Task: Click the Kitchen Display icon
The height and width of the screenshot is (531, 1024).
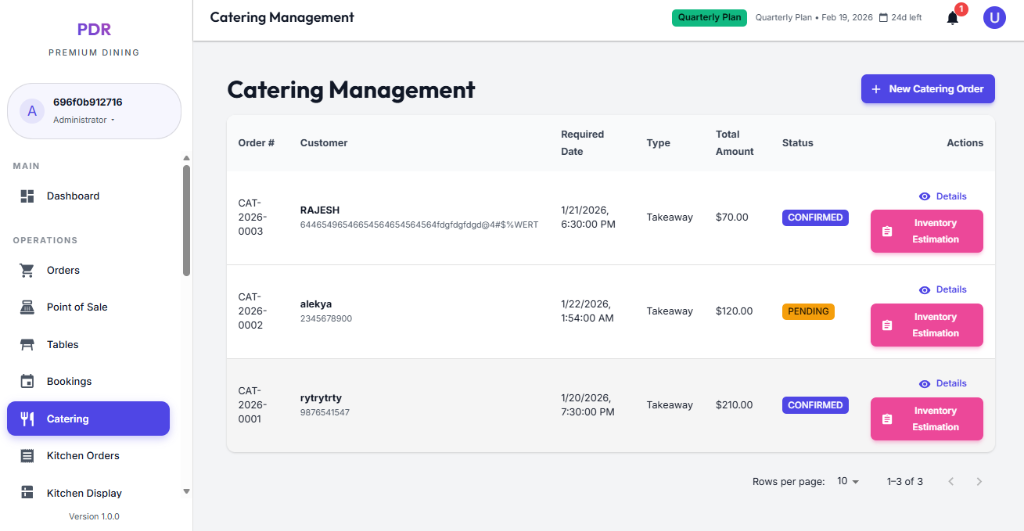Action: click(x=28, y=492)
